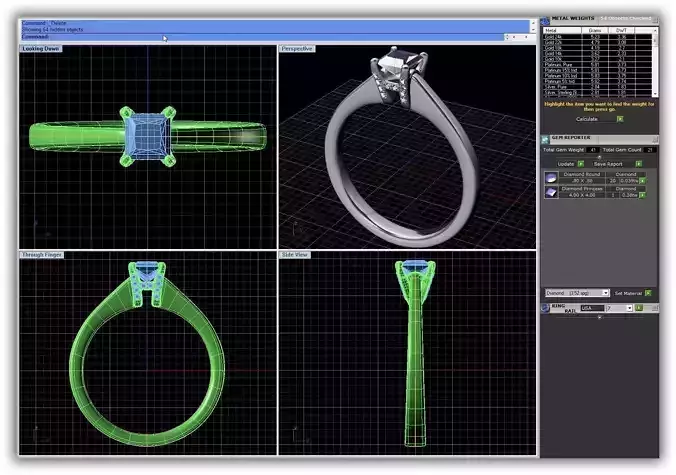Click the green Ring Rail go button

638,308
